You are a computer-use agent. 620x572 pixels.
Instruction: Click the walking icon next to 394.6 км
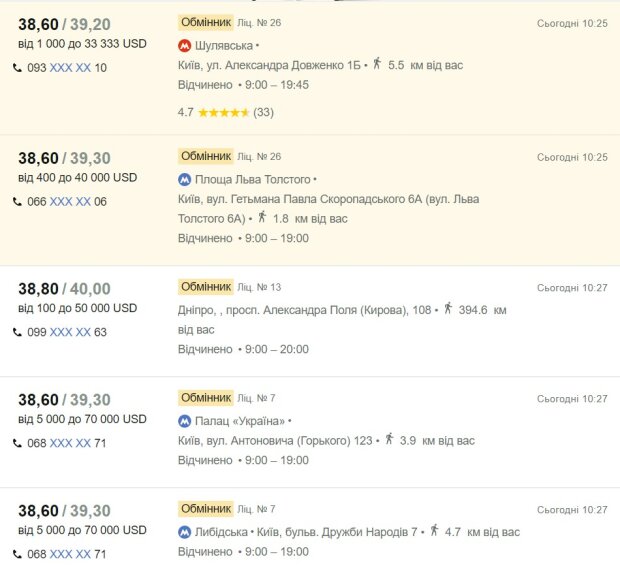pos(448,308)
